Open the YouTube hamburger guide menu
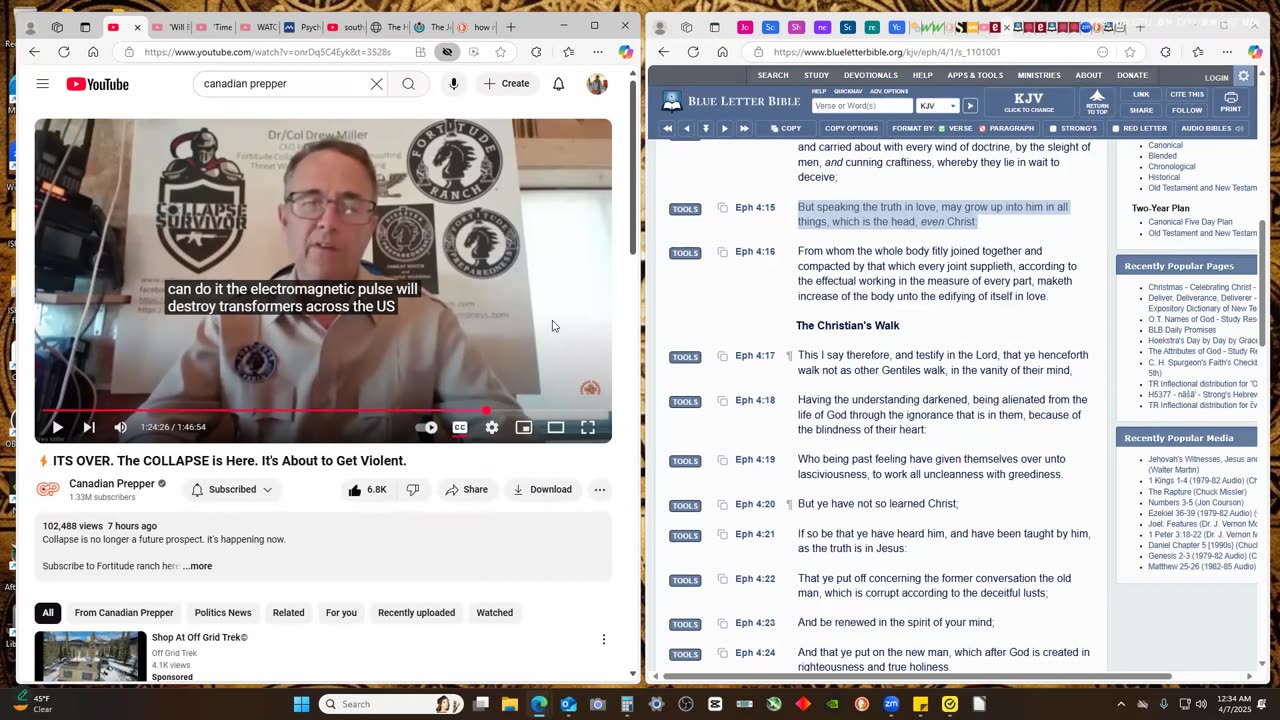Image resolution: width=1280 pixels, height=720 pixels. pyautogui.click(x=42, y=84)
